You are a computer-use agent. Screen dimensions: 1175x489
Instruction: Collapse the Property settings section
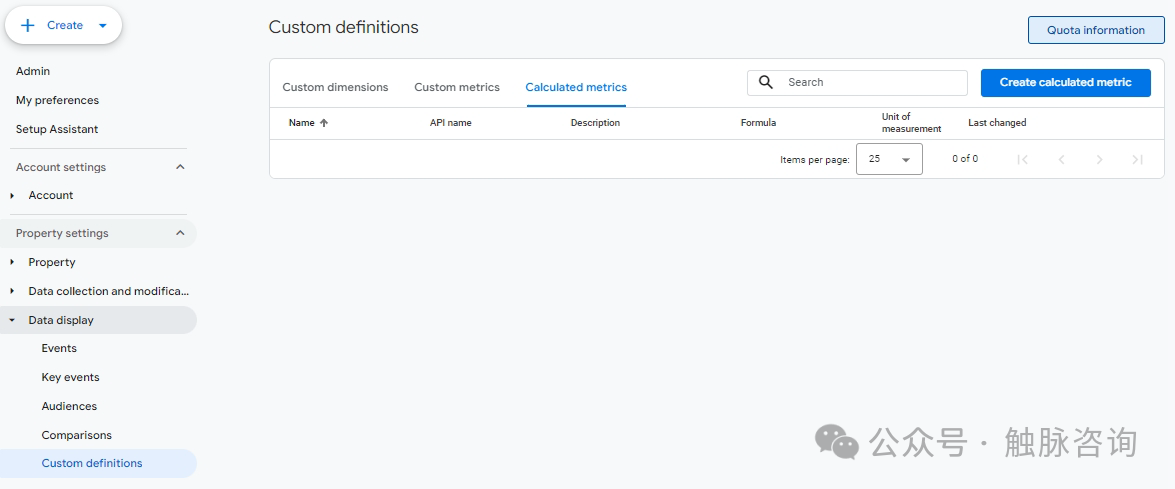pyautogui.click(x=180, y=233)
